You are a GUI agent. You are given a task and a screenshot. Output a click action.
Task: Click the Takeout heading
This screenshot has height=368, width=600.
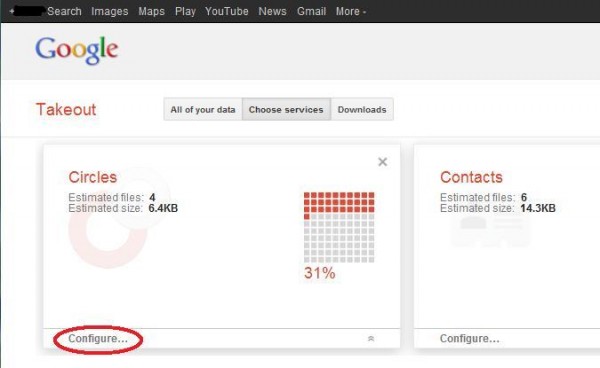(x=66, y=109)
